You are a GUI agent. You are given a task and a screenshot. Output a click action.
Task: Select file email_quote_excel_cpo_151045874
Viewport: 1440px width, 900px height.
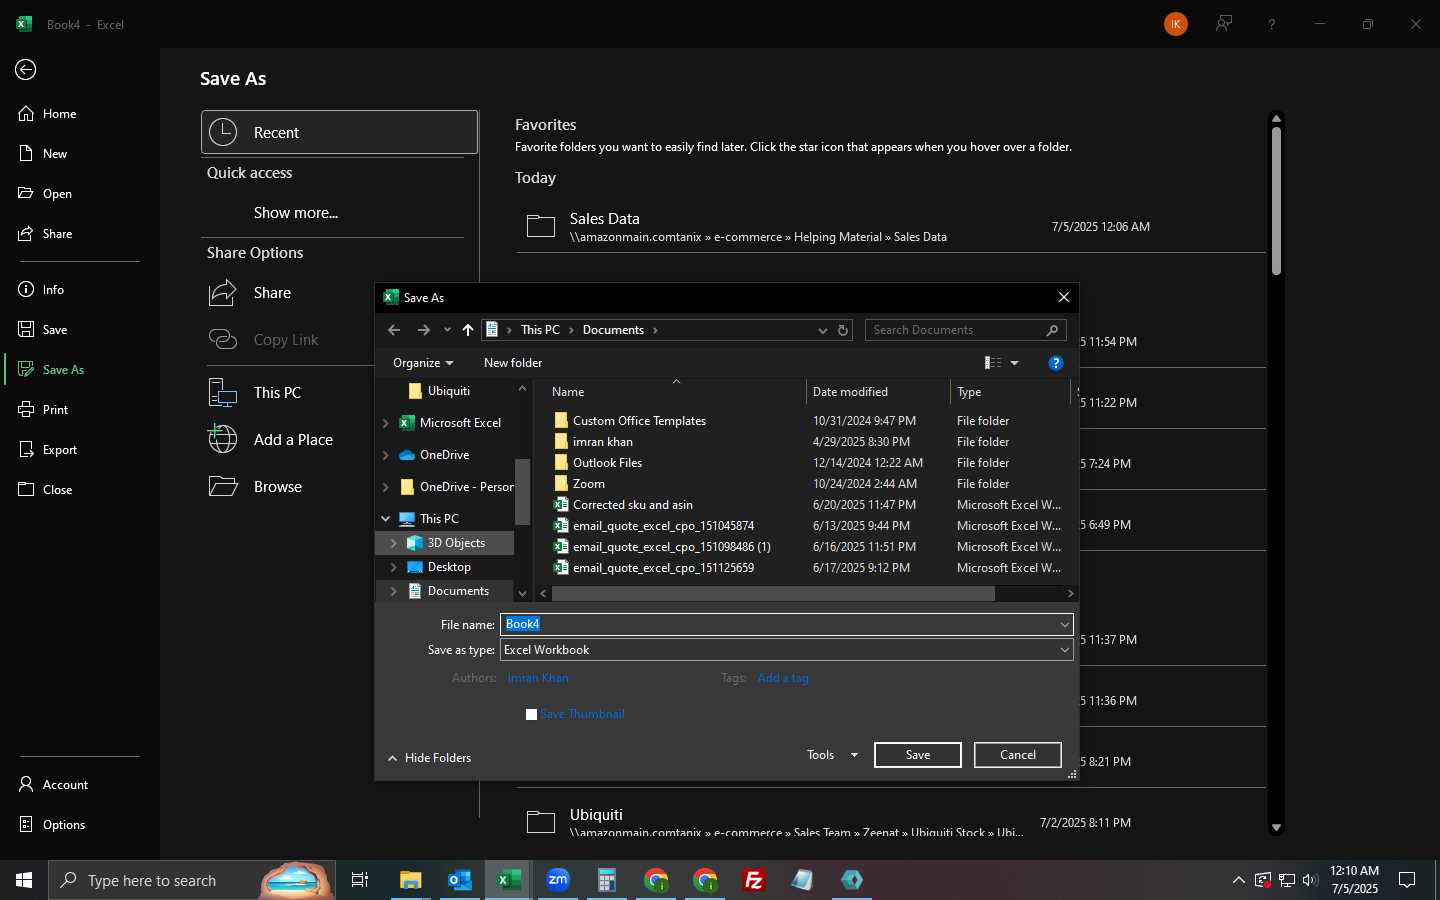663,526
